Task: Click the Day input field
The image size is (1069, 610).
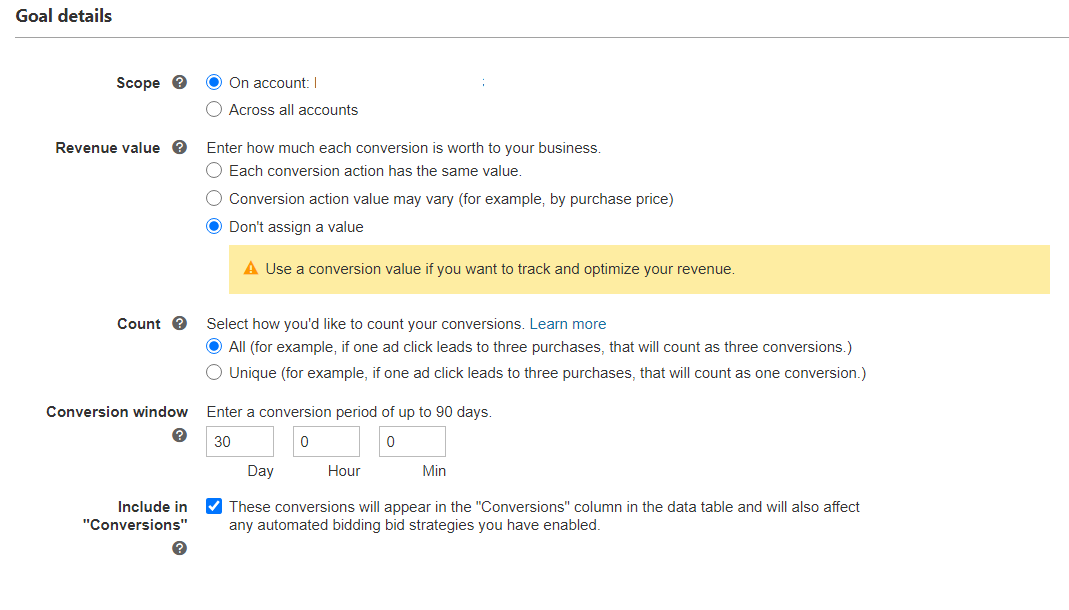Action: (x=239, y=441)
